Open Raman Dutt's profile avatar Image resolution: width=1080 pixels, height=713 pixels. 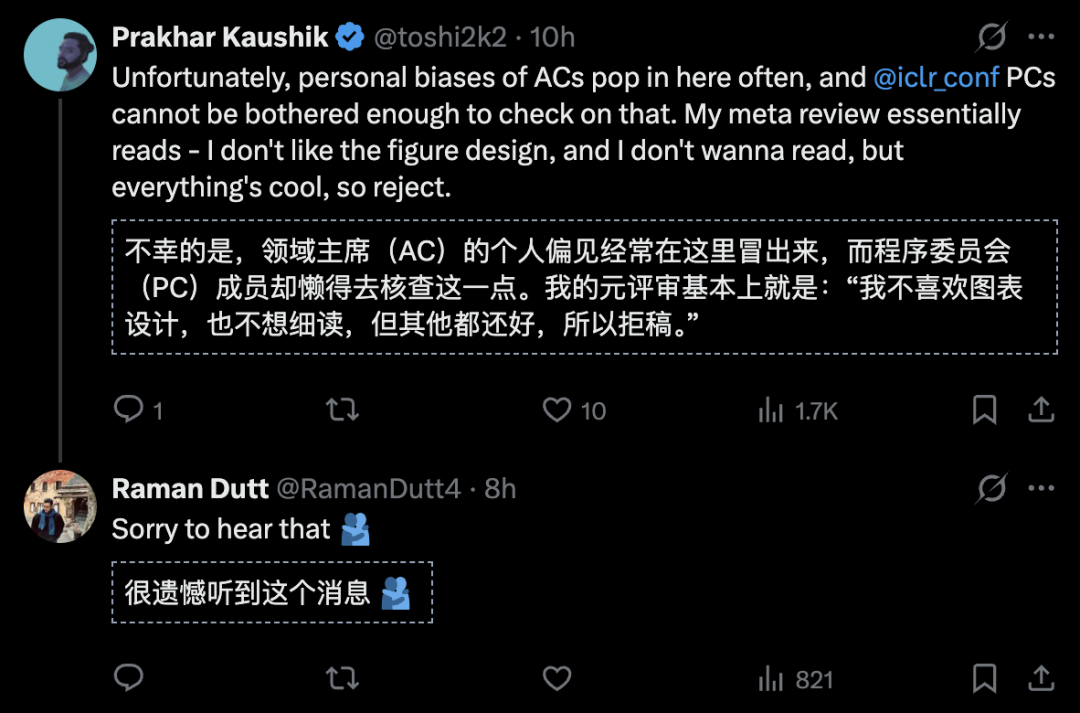pyautogui.click(x=60, y=506)
